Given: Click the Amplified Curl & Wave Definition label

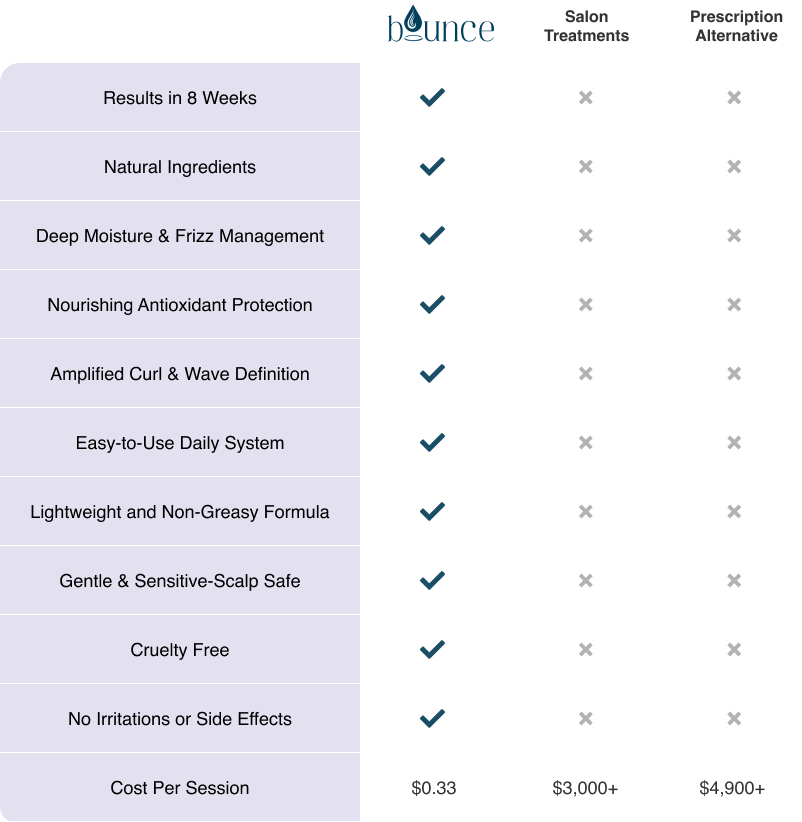Looking at the screenshot, I should pos(180,374).
